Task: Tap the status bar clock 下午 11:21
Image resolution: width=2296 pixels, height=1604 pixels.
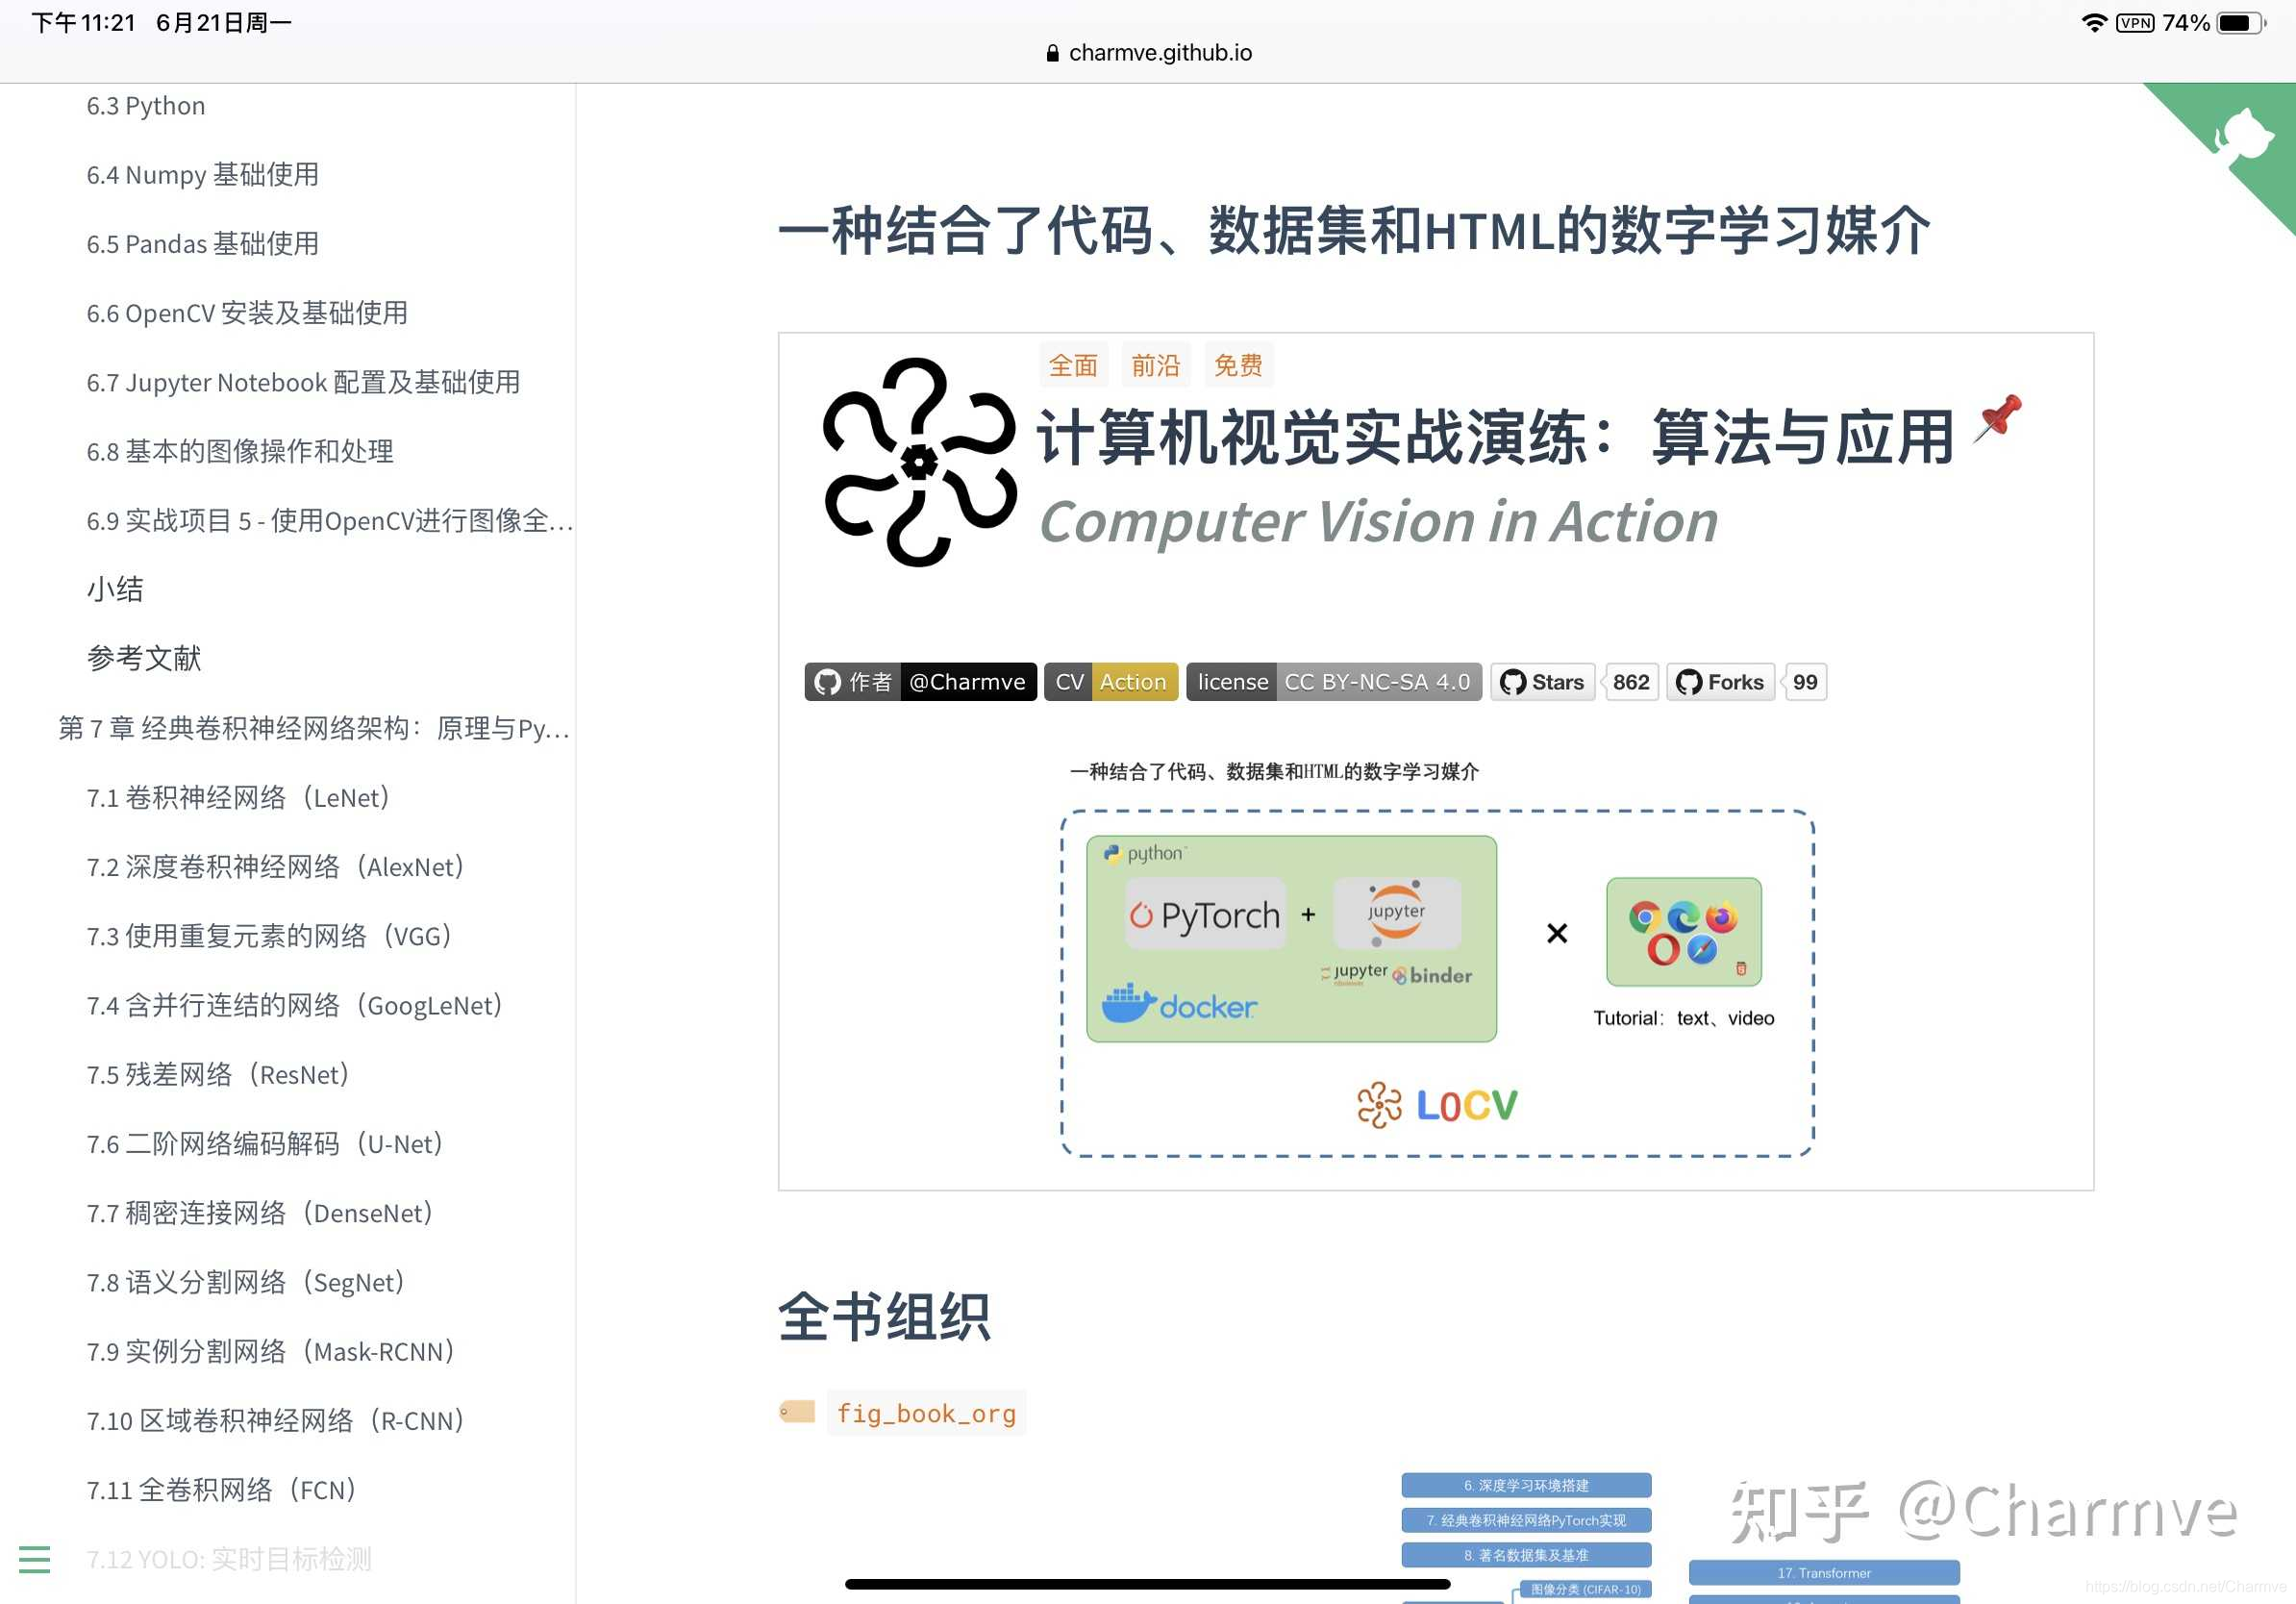Action: pos(84,22)
